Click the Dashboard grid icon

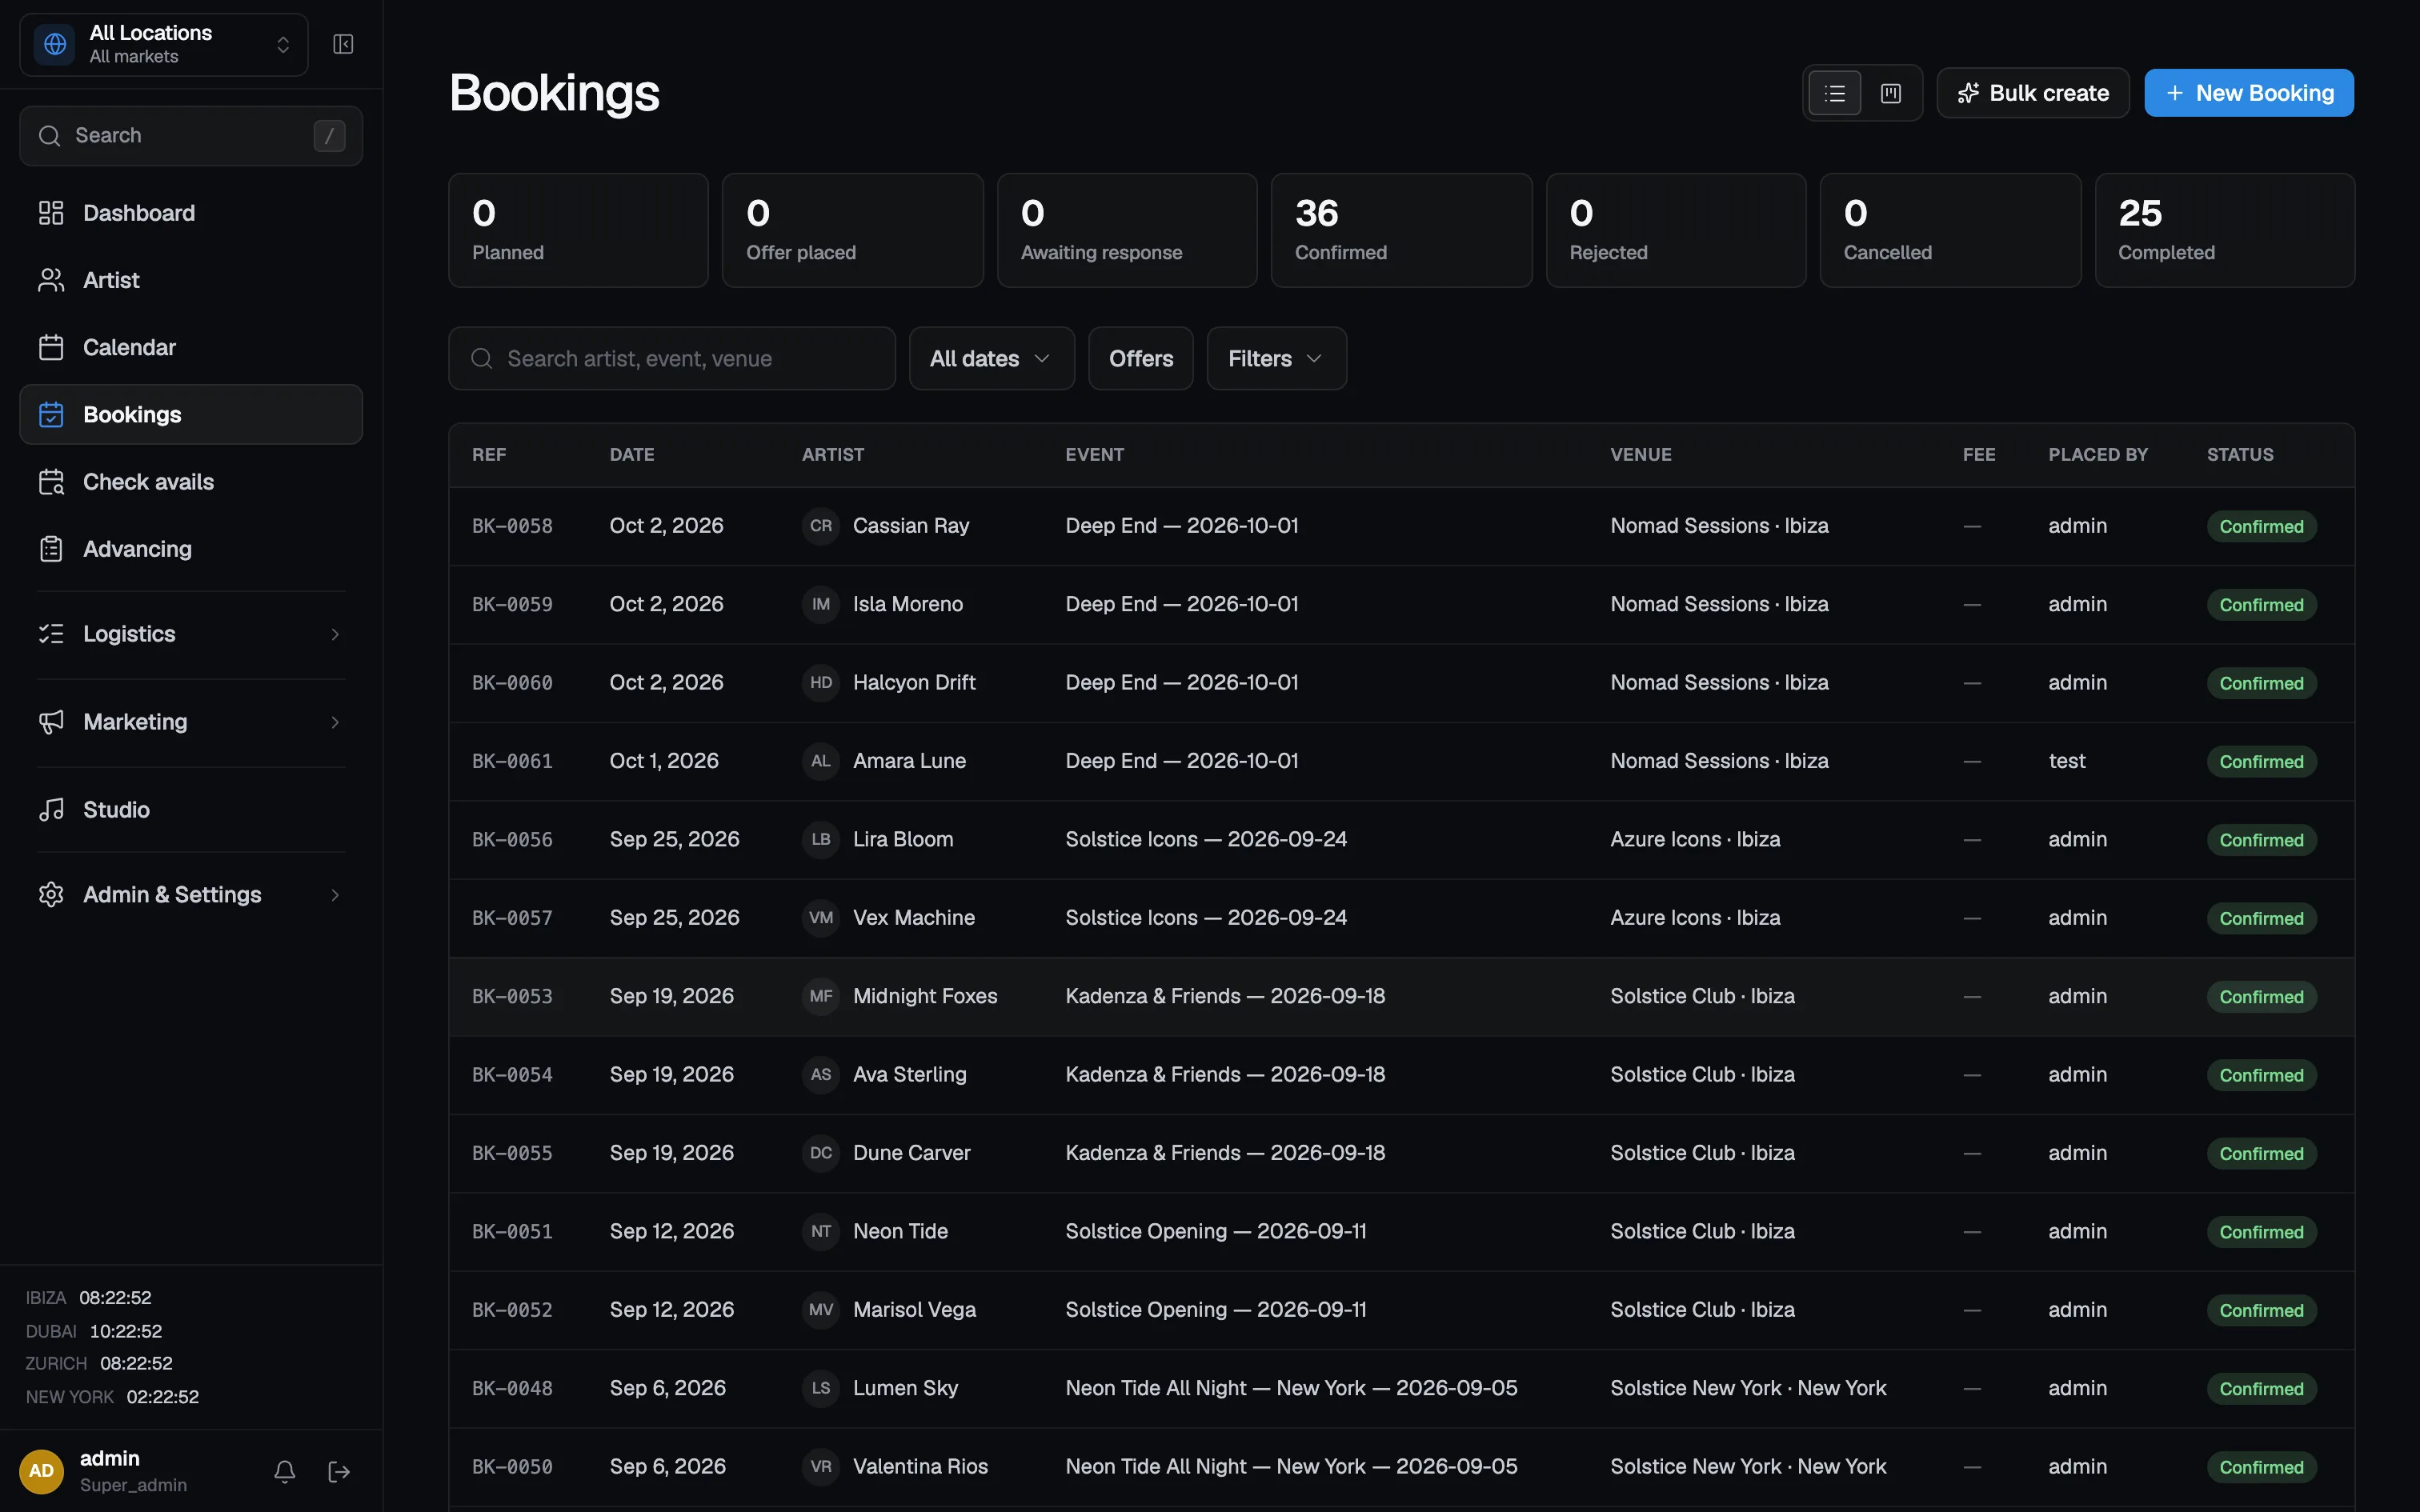pos(51,213)
